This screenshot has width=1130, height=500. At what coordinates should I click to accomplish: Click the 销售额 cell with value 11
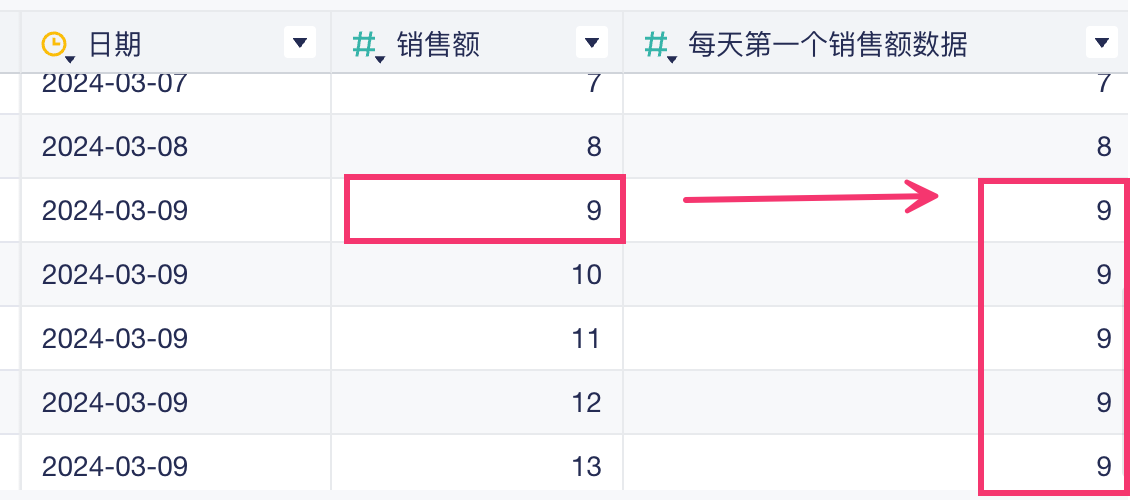point(477,338)
